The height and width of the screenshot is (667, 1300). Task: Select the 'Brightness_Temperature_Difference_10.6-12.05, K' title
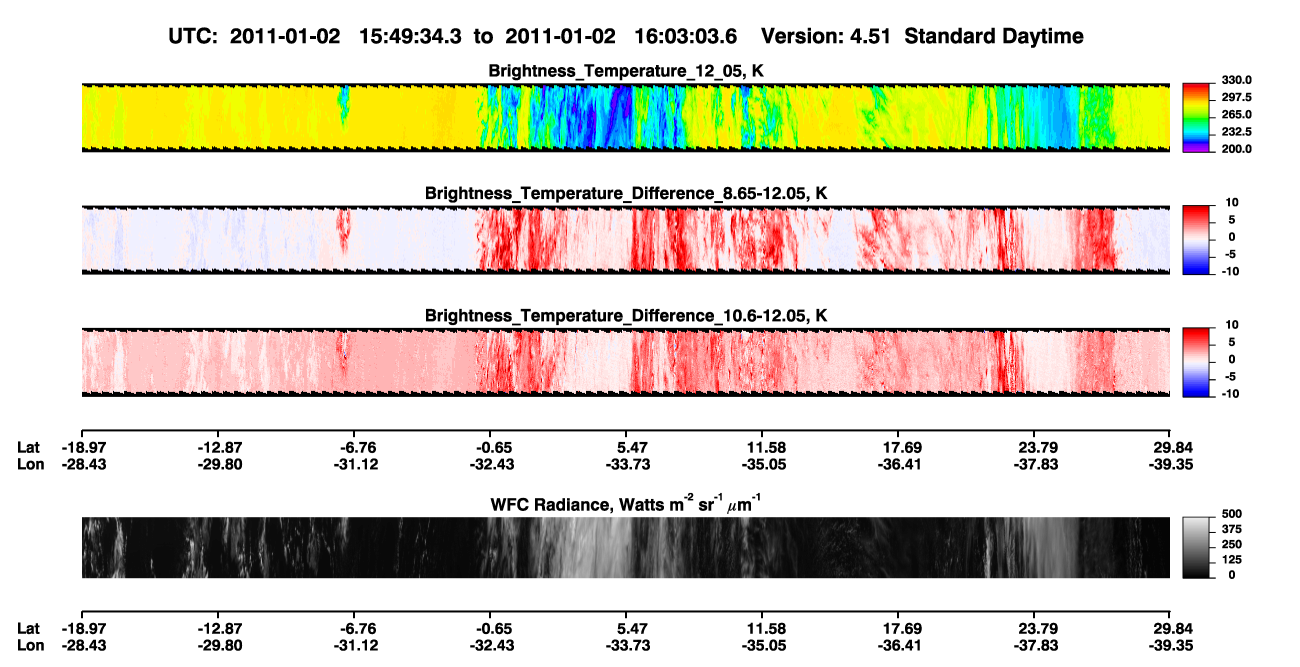[625, 315]
